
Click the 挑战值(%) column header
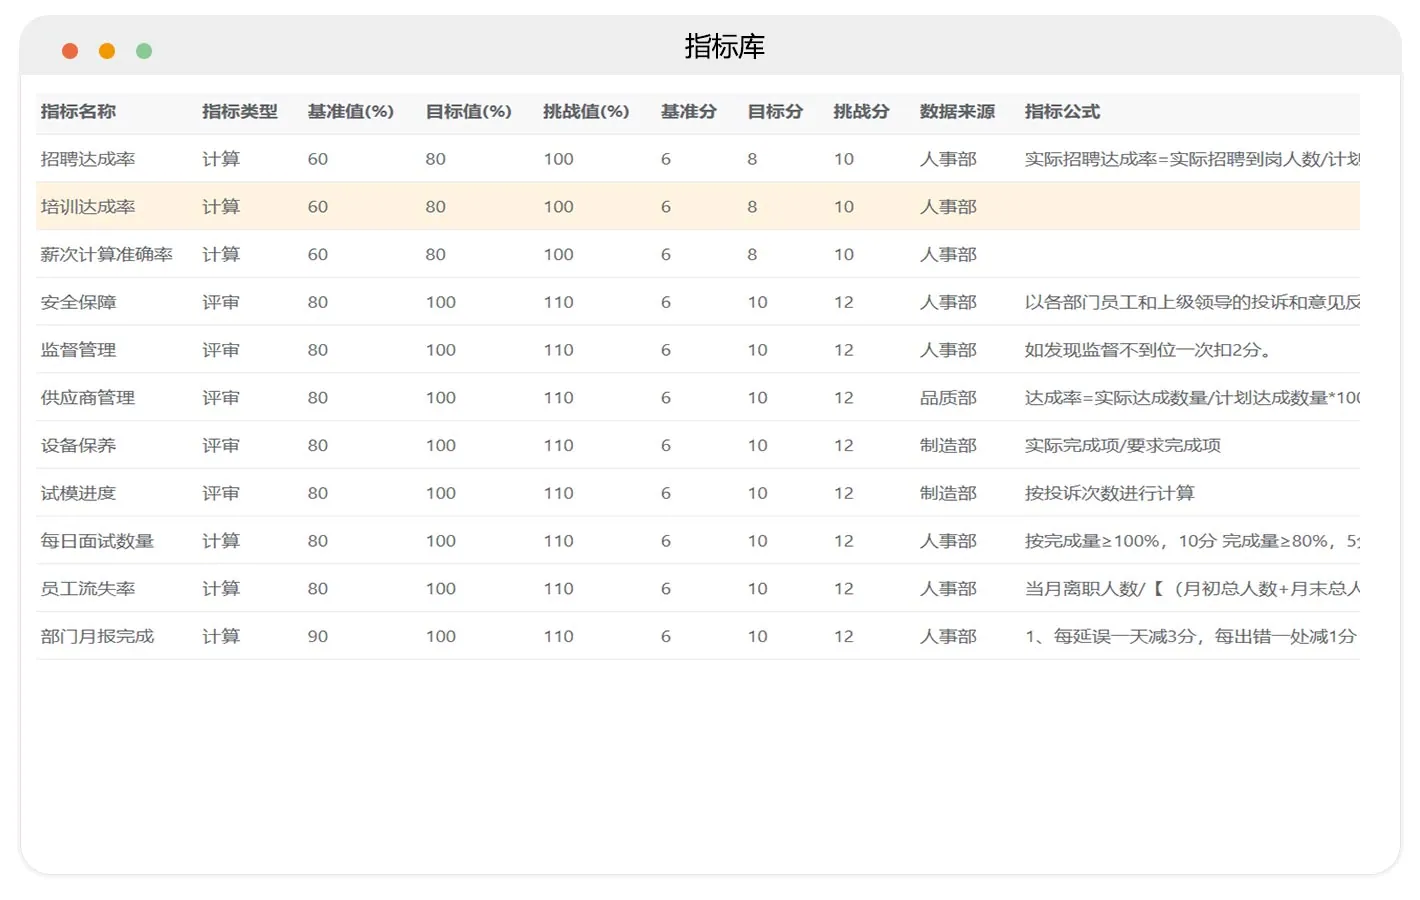pyautogui.click(x=586, y=112)
